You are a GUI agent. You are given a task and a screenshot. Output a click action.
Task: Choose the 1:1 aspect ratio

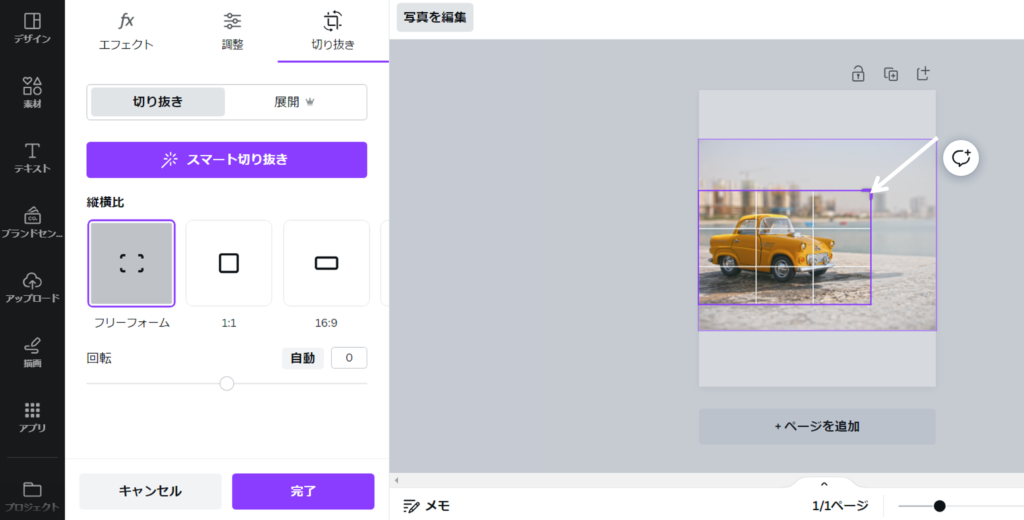pos(229,264)
